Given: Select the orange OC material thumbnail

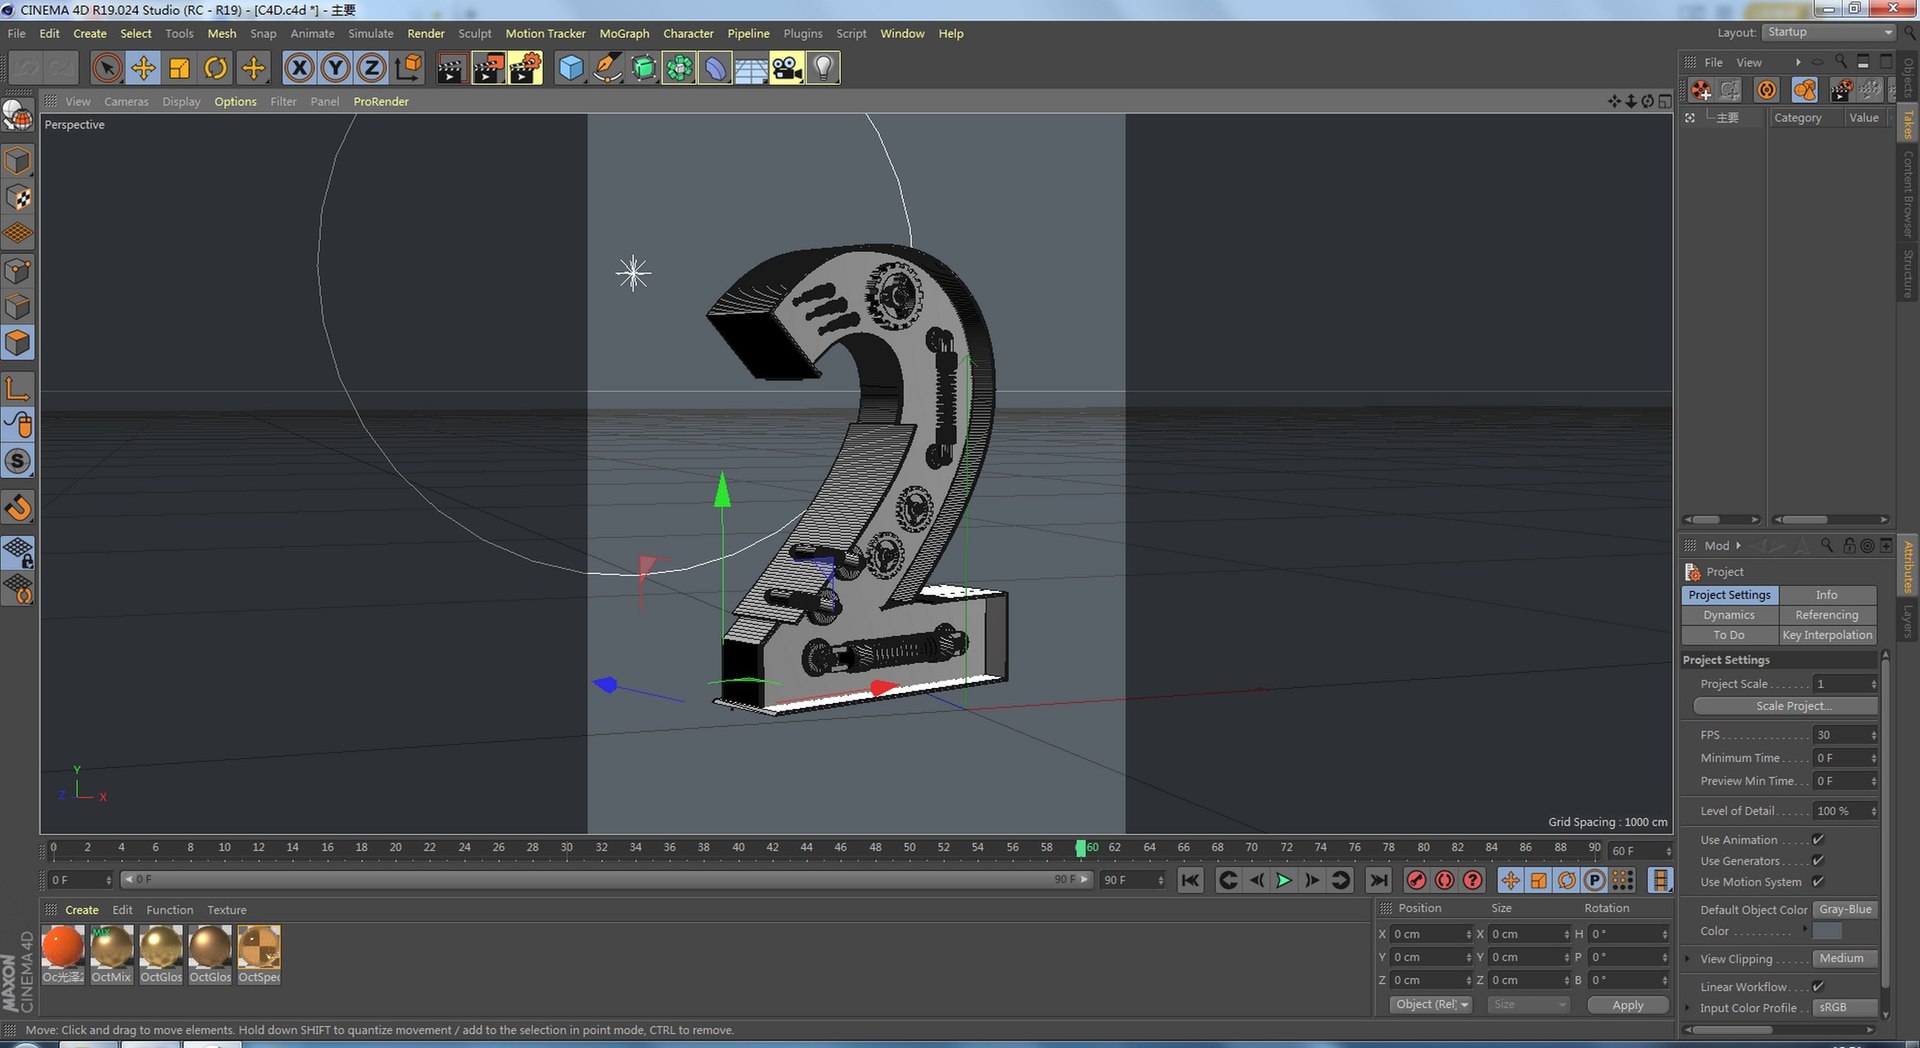Looking at the screenshot, I should point(63,947).
